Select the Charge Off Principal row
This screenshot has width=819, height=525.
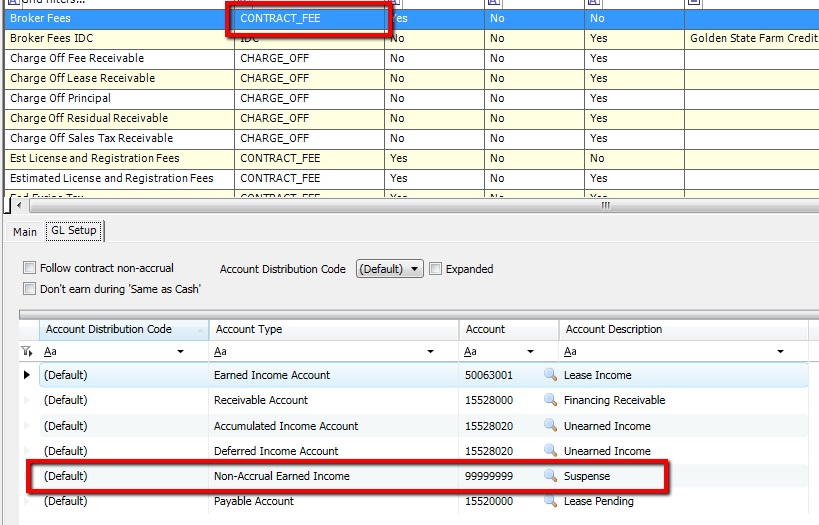point(412,98)
